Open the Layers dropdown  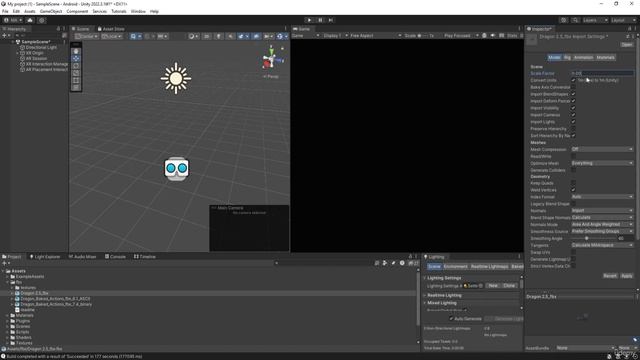pos(595,20)
